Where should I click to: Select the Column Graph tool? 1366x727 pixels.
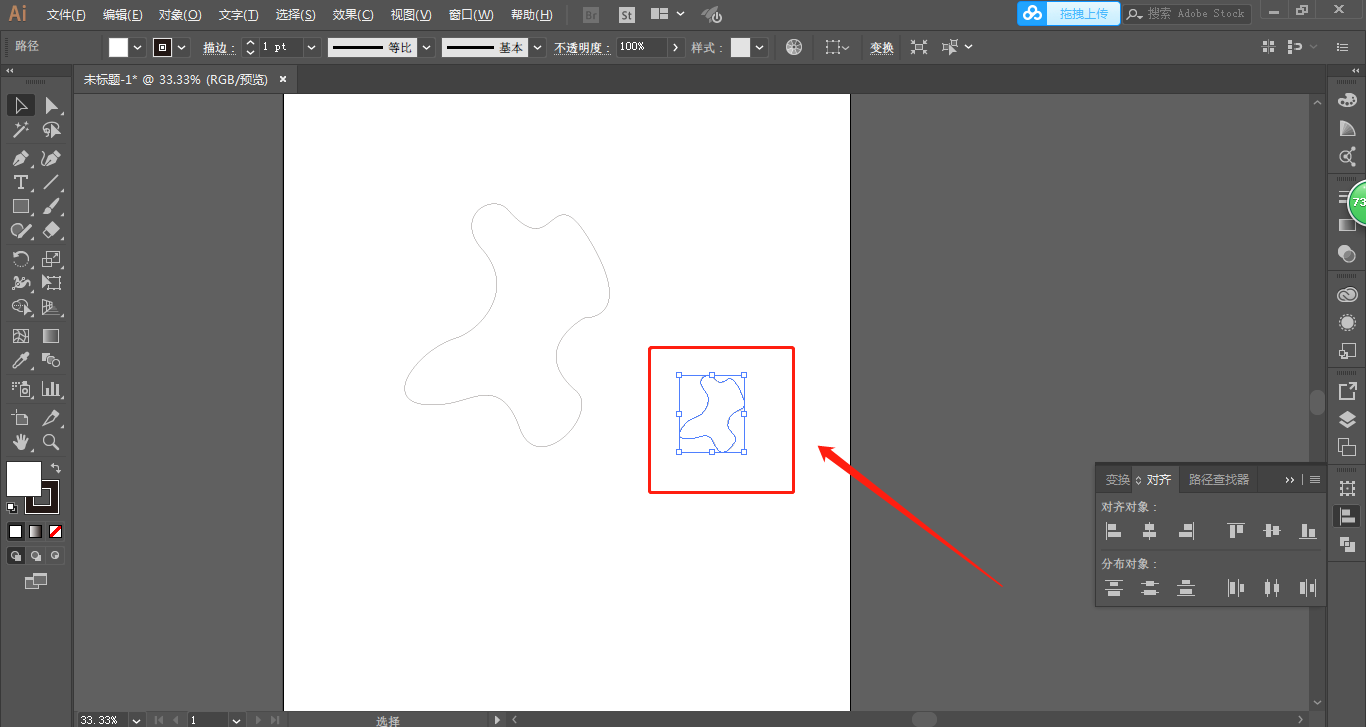click(x=52, y=388)
